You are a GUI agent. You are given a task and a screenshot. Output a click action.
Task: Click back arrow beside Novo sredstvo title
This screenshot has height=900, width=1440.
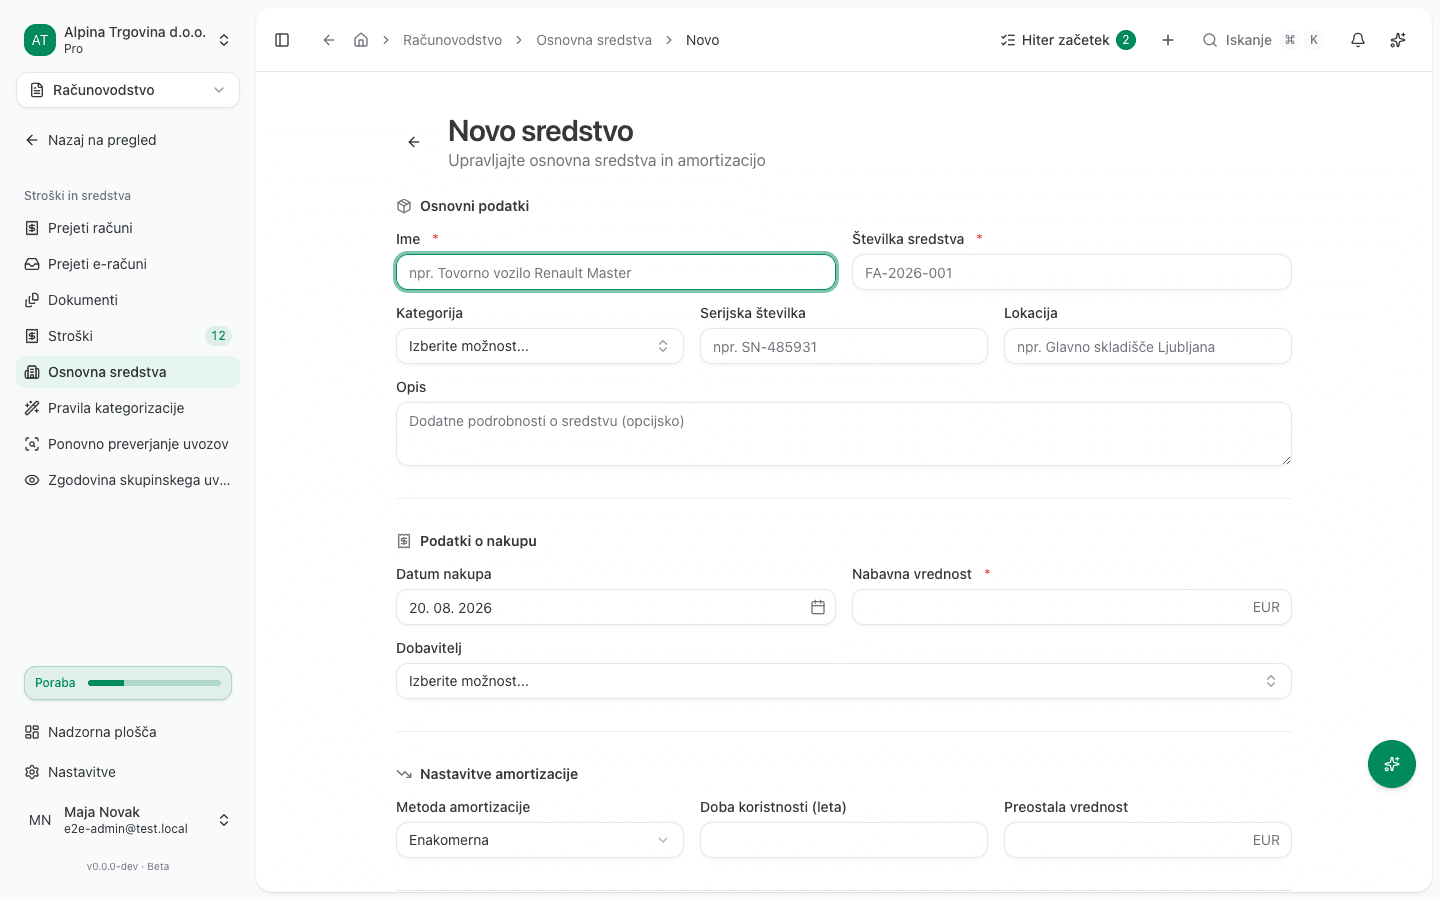point(414,142)
